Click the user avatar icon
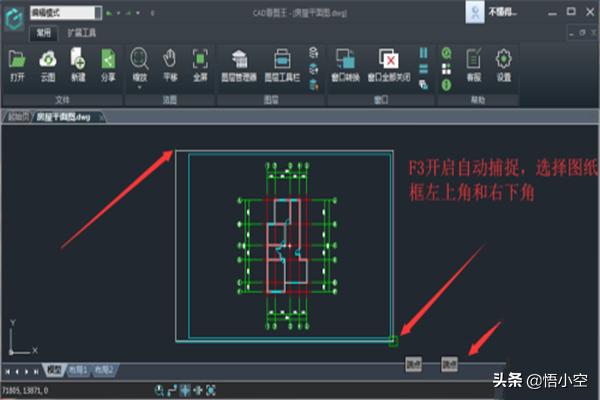600x400 pixels. pyautogui.click(x=475, y=12)
